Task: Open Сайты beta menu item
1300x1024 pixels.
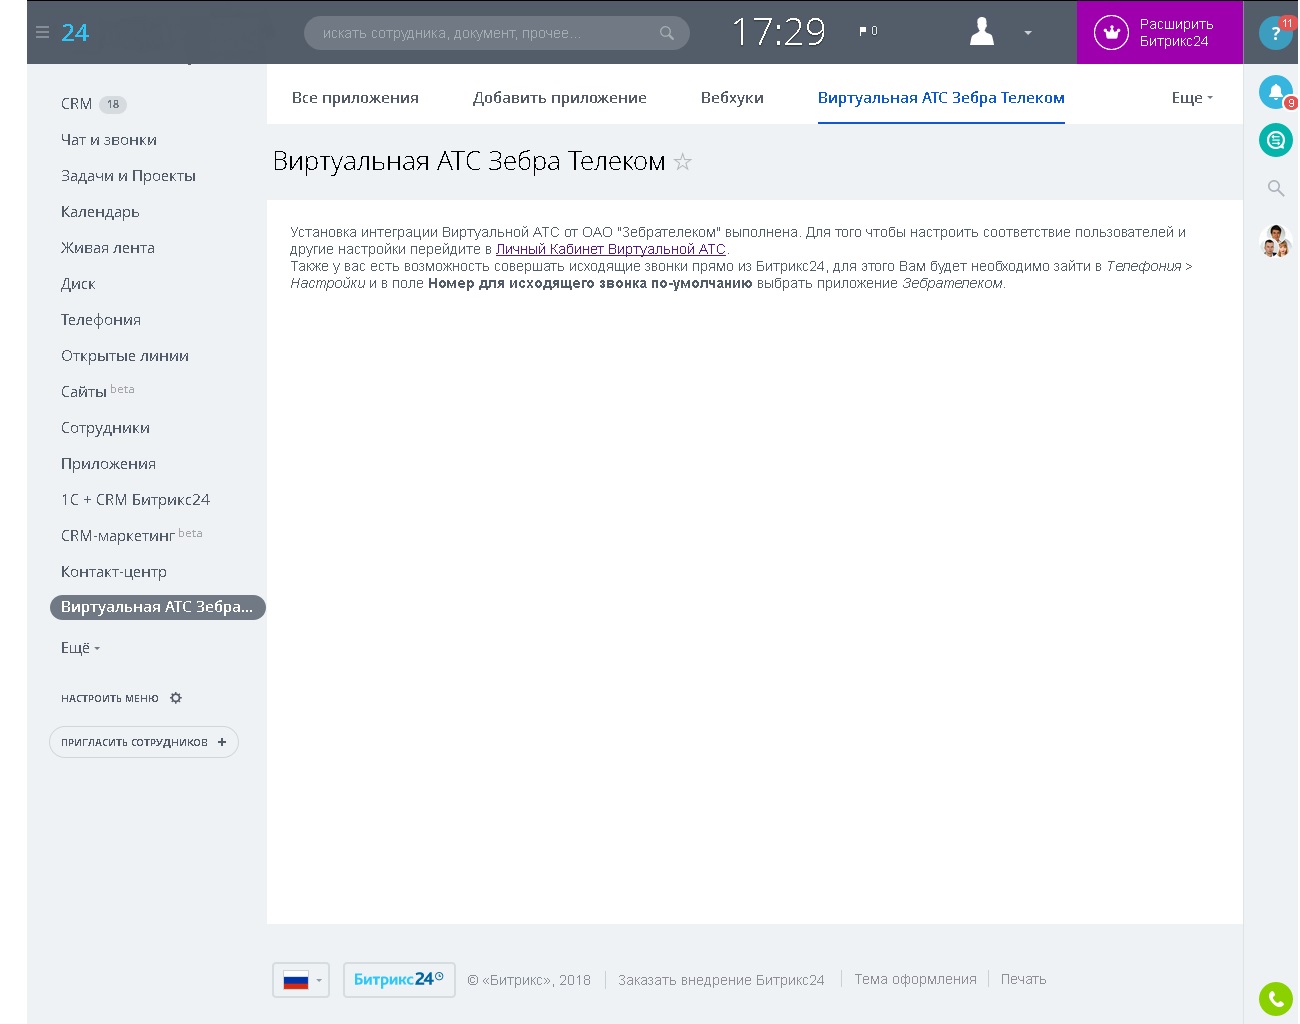Action: (98, 391)
